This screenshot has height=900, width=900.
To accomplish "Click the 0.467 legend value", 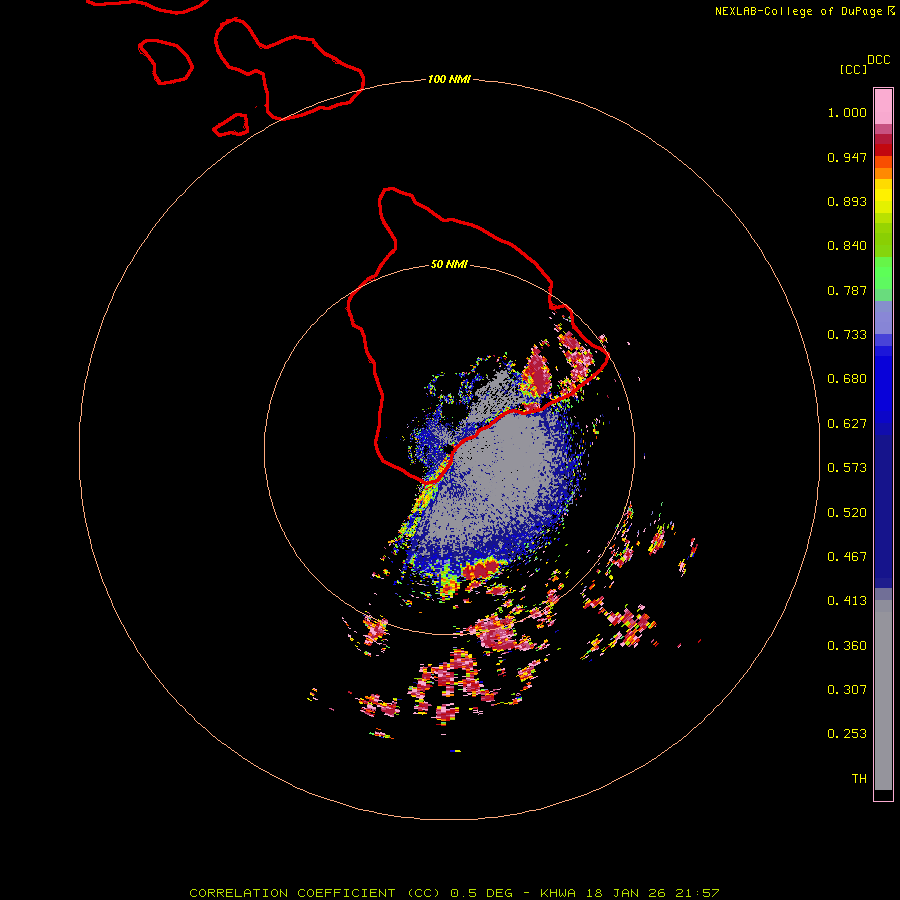I will [x=847, y=557].
